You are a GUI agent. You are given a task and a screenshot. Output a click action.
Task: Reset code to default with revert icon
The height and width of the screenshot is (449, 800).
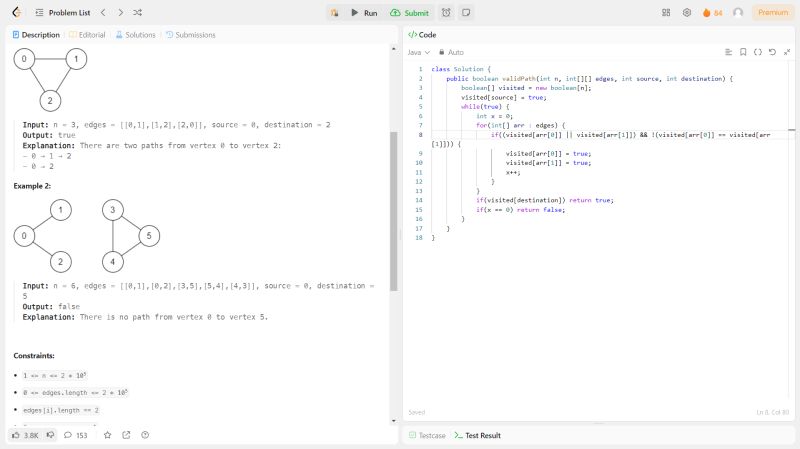tap(772, 52)
